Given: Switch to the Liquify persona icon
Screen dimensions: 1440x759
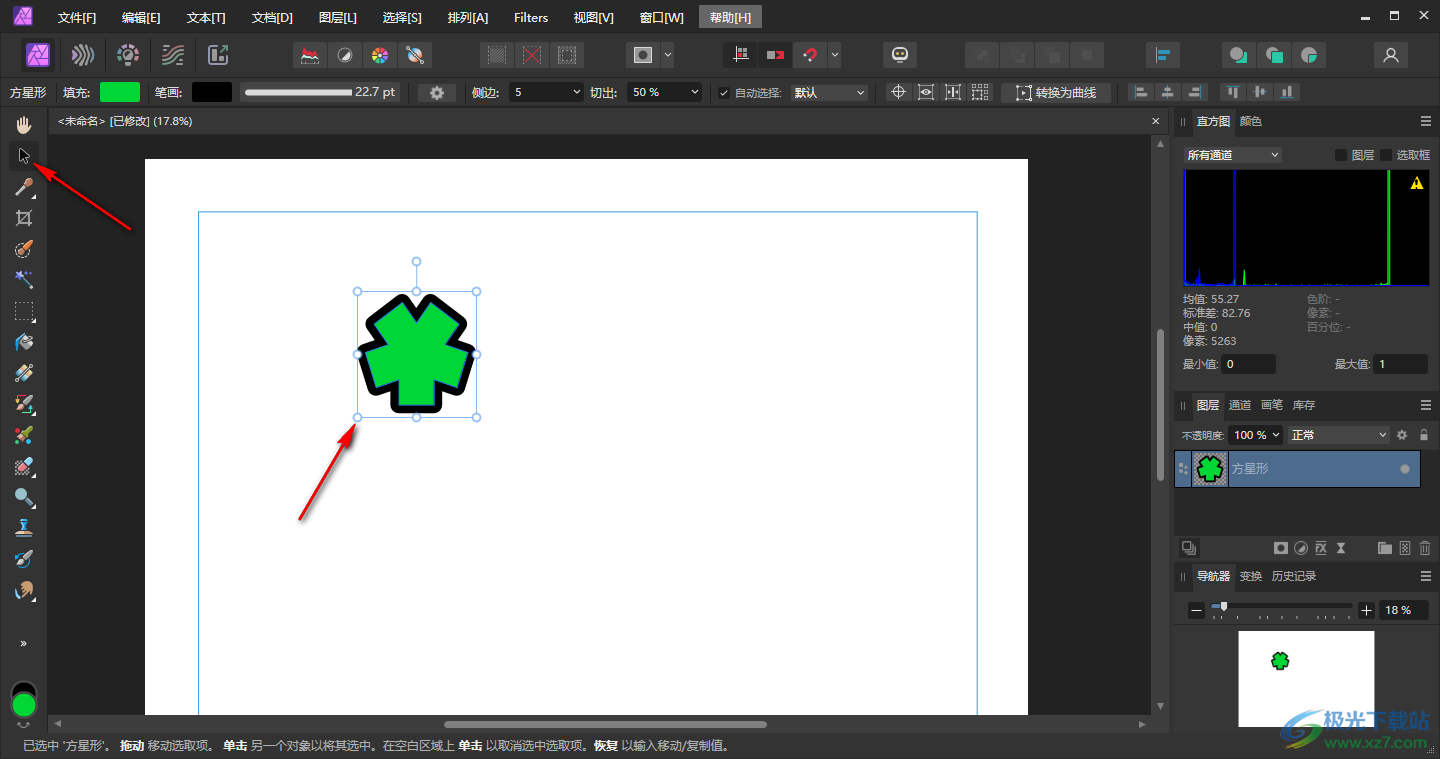Looking at the screenshot, I should (x=85, y=55).
